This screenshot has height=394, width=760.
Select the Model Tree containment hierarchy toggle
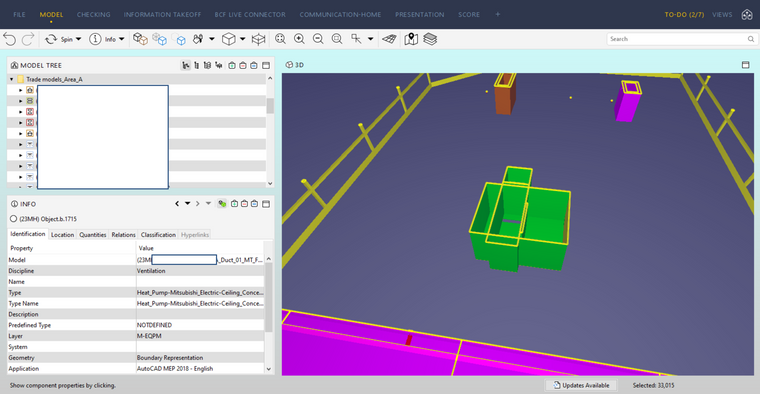pyautogui.click(x=186, y=65)
